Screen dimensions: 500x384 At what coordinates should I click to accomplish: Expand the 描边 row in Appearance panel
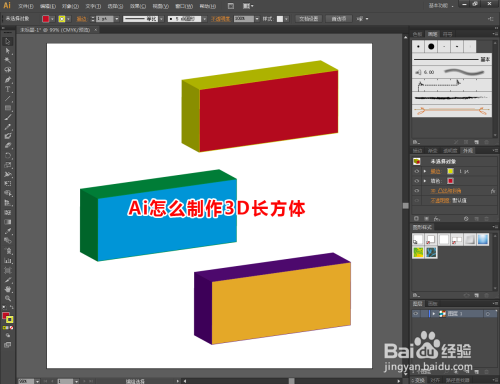coord(425,171)
